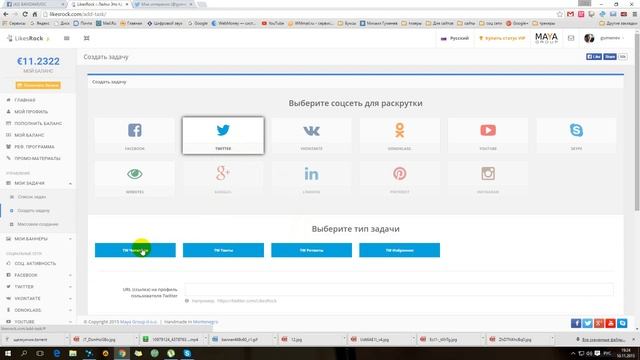Click the Facebook Share button
This screenshot has height=360, width=640.
610,57
